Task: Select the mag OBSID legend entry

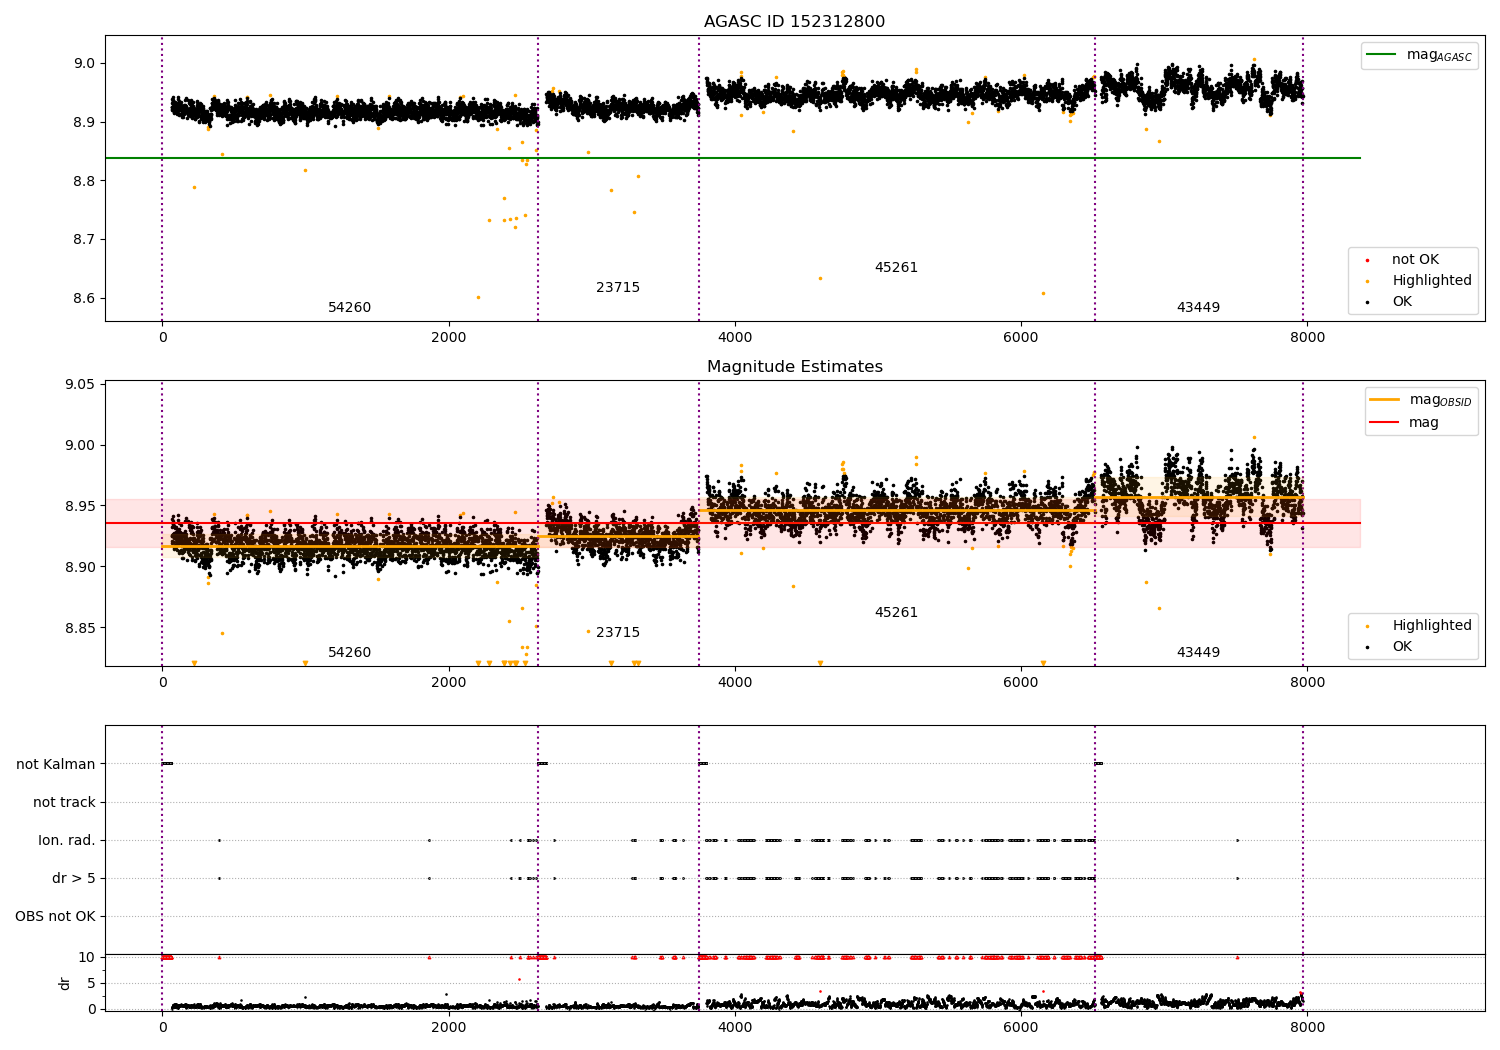Action: click(x=1421, y=400)
